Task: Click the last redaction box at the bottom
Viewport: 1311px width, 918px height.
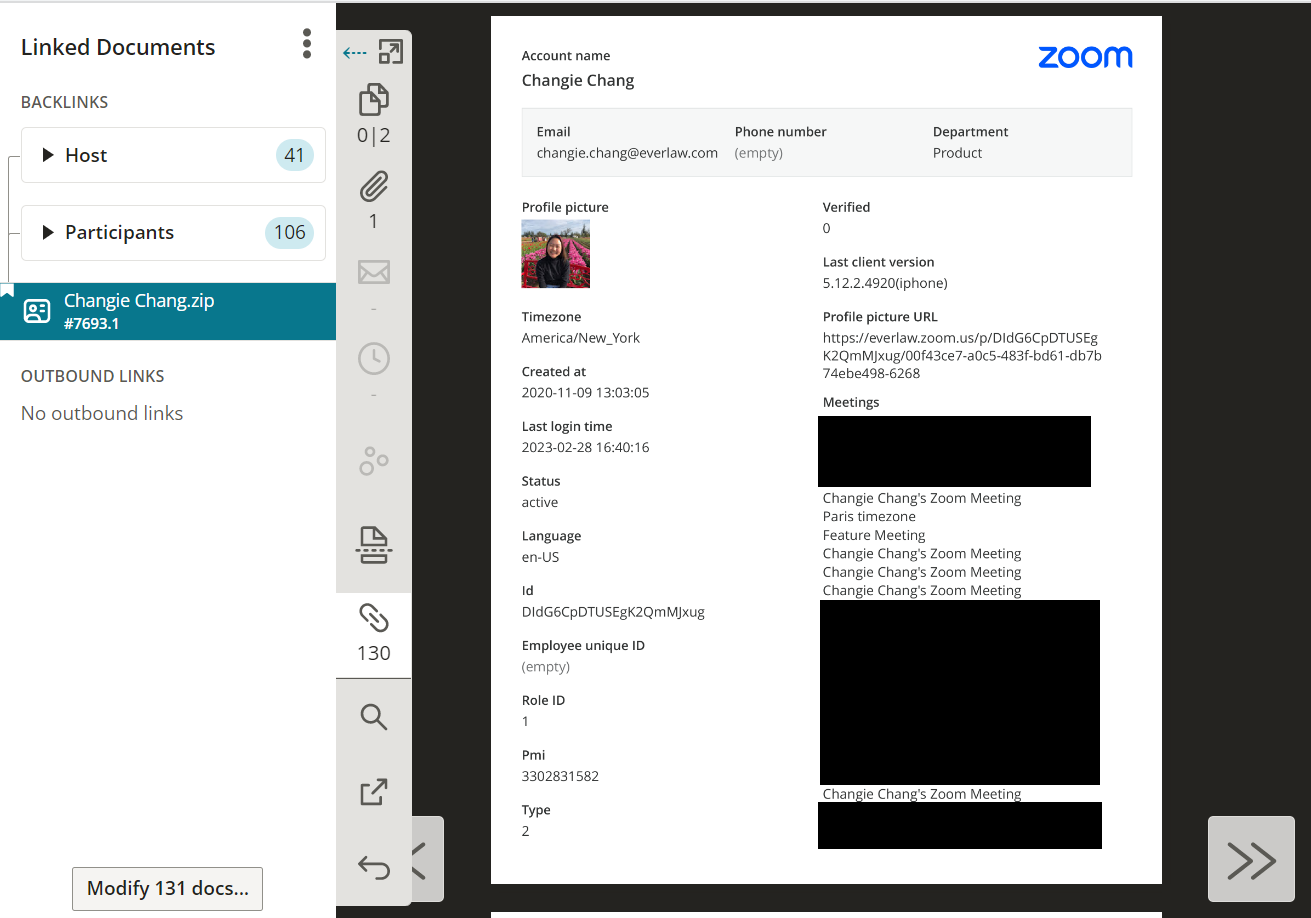Action: click(960, 825)
